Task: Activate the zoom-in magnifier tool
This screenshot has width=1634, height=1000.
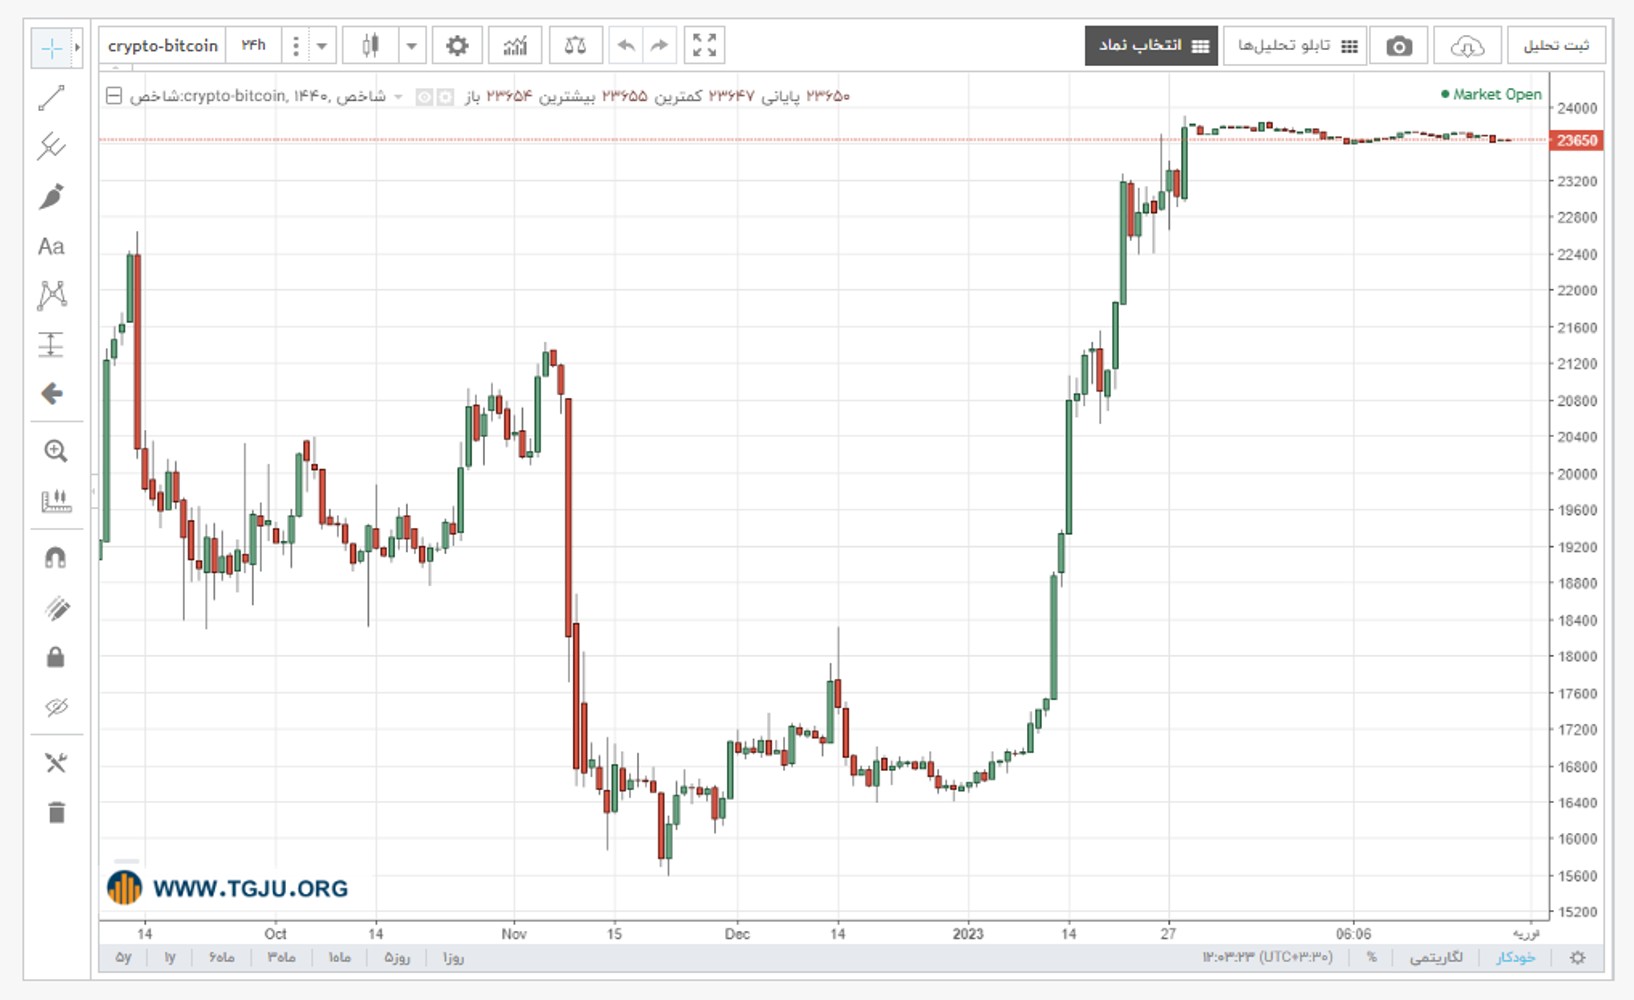Action: pyautogui.click(x=56, y=451)
